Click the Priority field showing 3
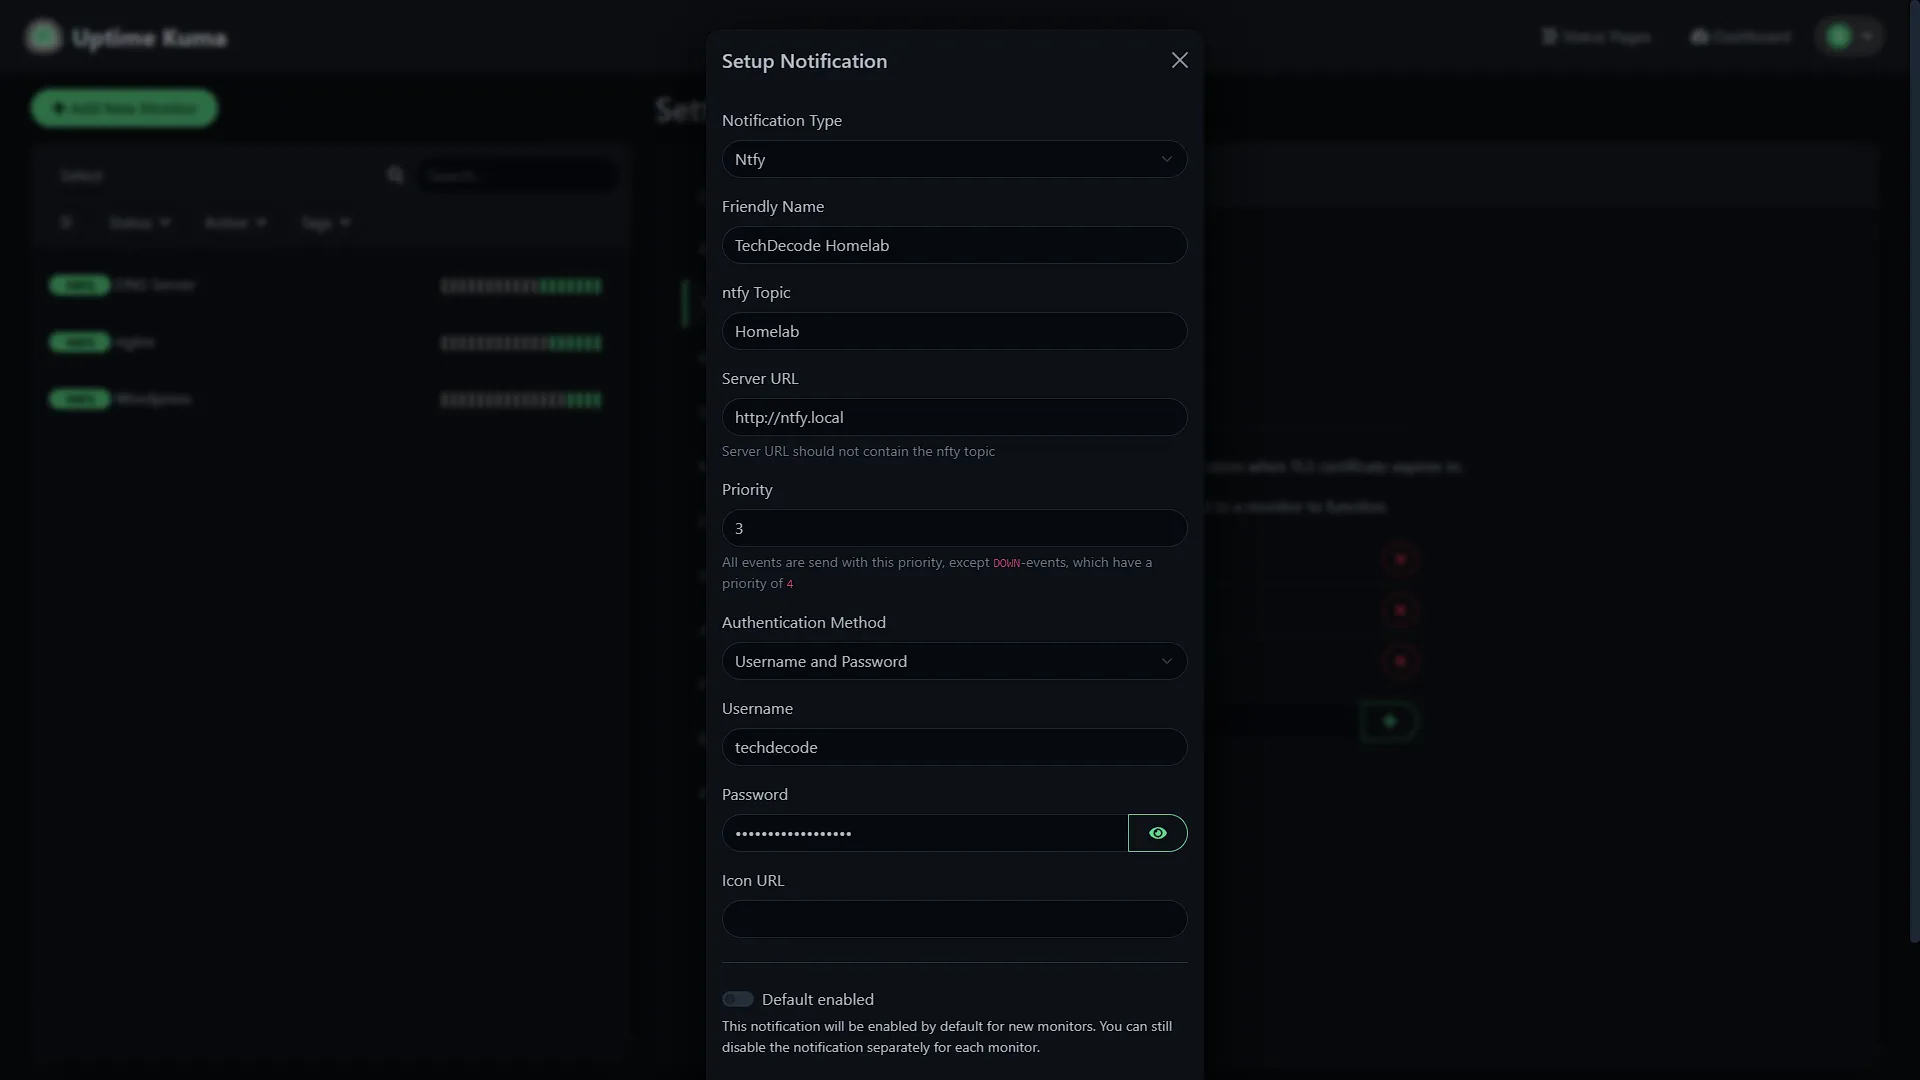The width and height of the screenshot is (1920, 1080). click(954, 528)
